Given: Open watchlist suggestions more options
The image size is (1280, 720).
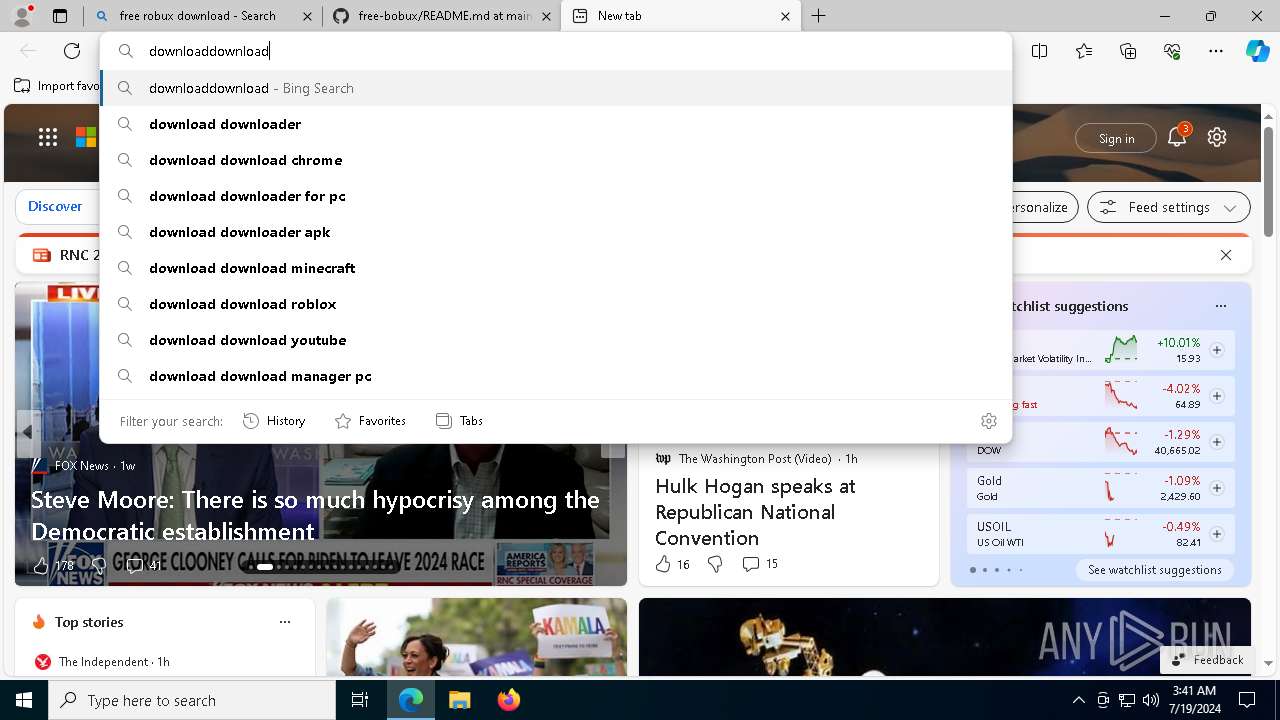Looking at the screenshot, I should click(x=1220, y=306).
